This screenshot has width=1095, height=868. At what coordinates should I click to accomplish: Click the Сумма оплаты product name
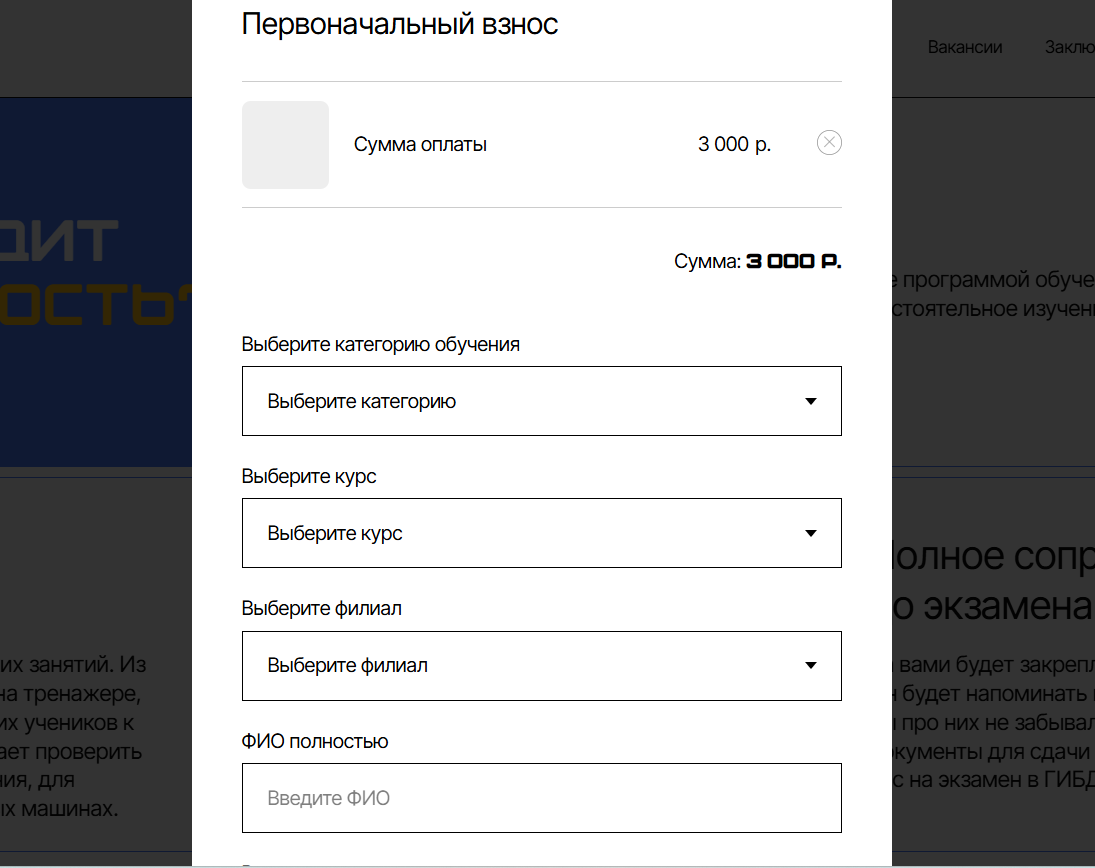(420, 145)
